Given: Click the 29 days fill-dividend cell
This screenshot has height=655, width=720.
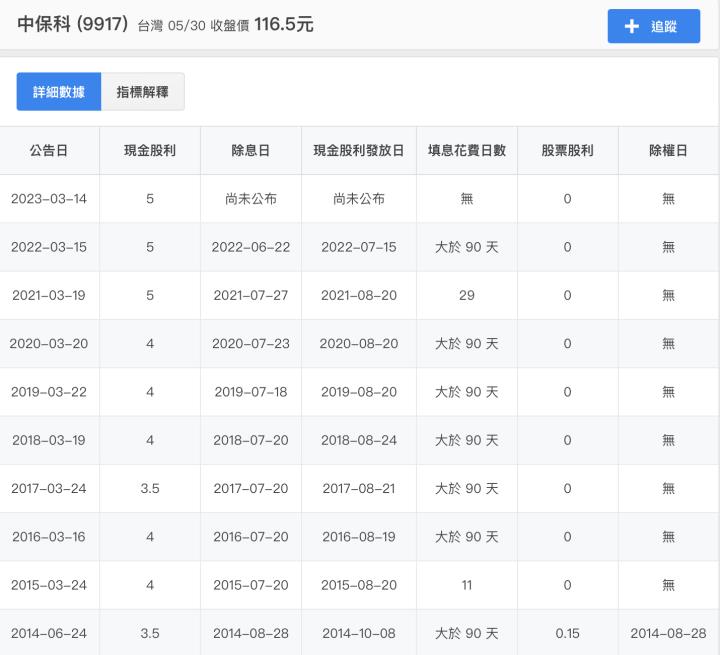Looking at the screenshot, I should click(466, 295).
